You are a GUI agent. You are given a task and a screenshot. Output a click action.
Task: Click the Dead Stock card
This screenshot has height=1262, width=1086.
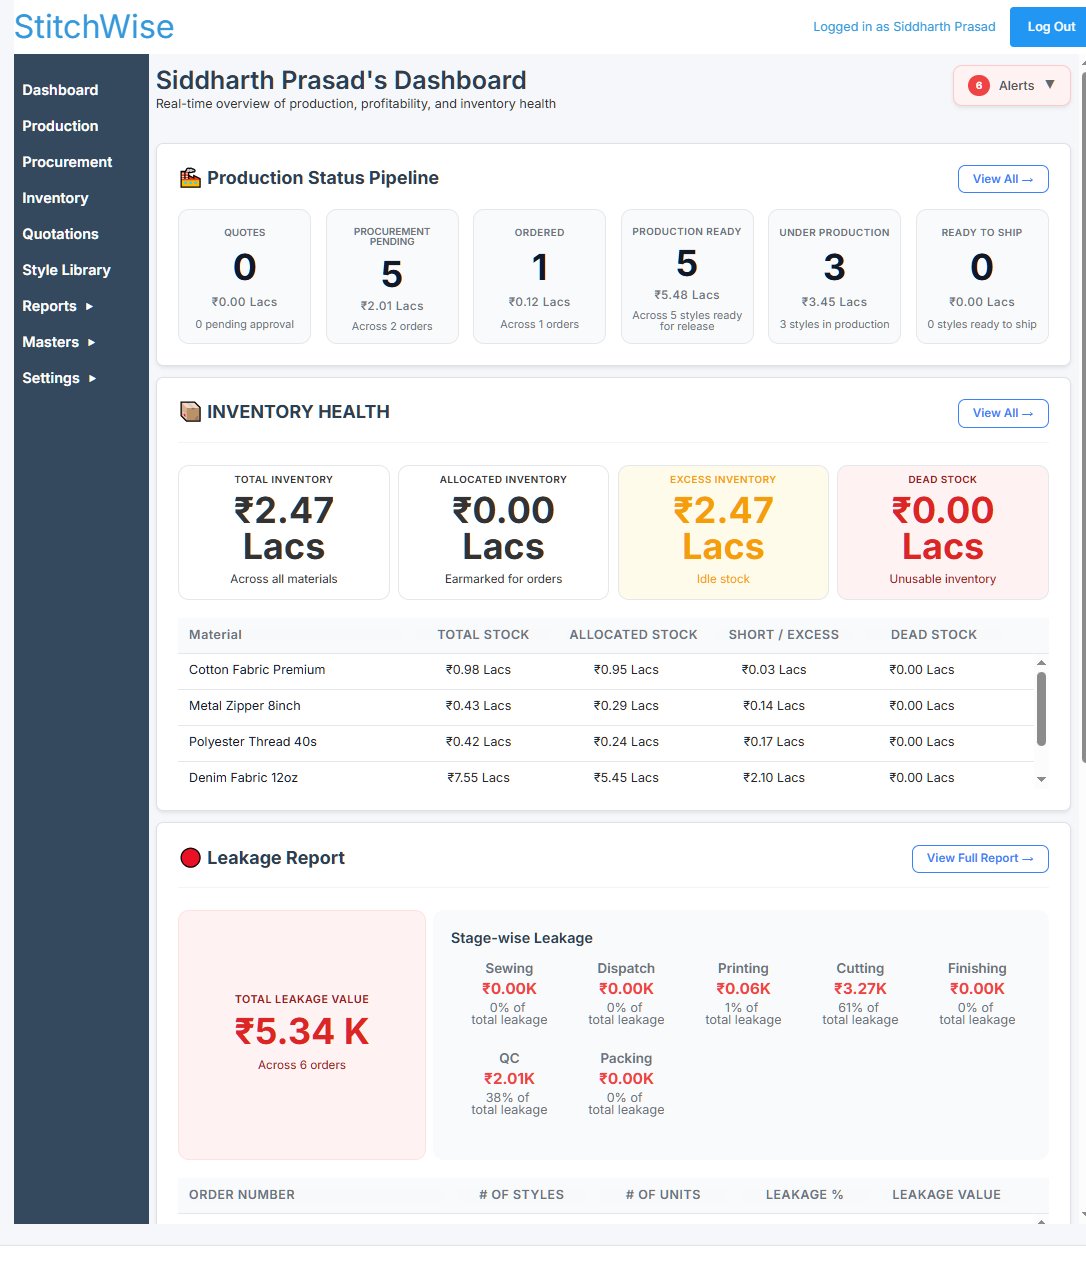pyautogui.click(x=943, y=532)
